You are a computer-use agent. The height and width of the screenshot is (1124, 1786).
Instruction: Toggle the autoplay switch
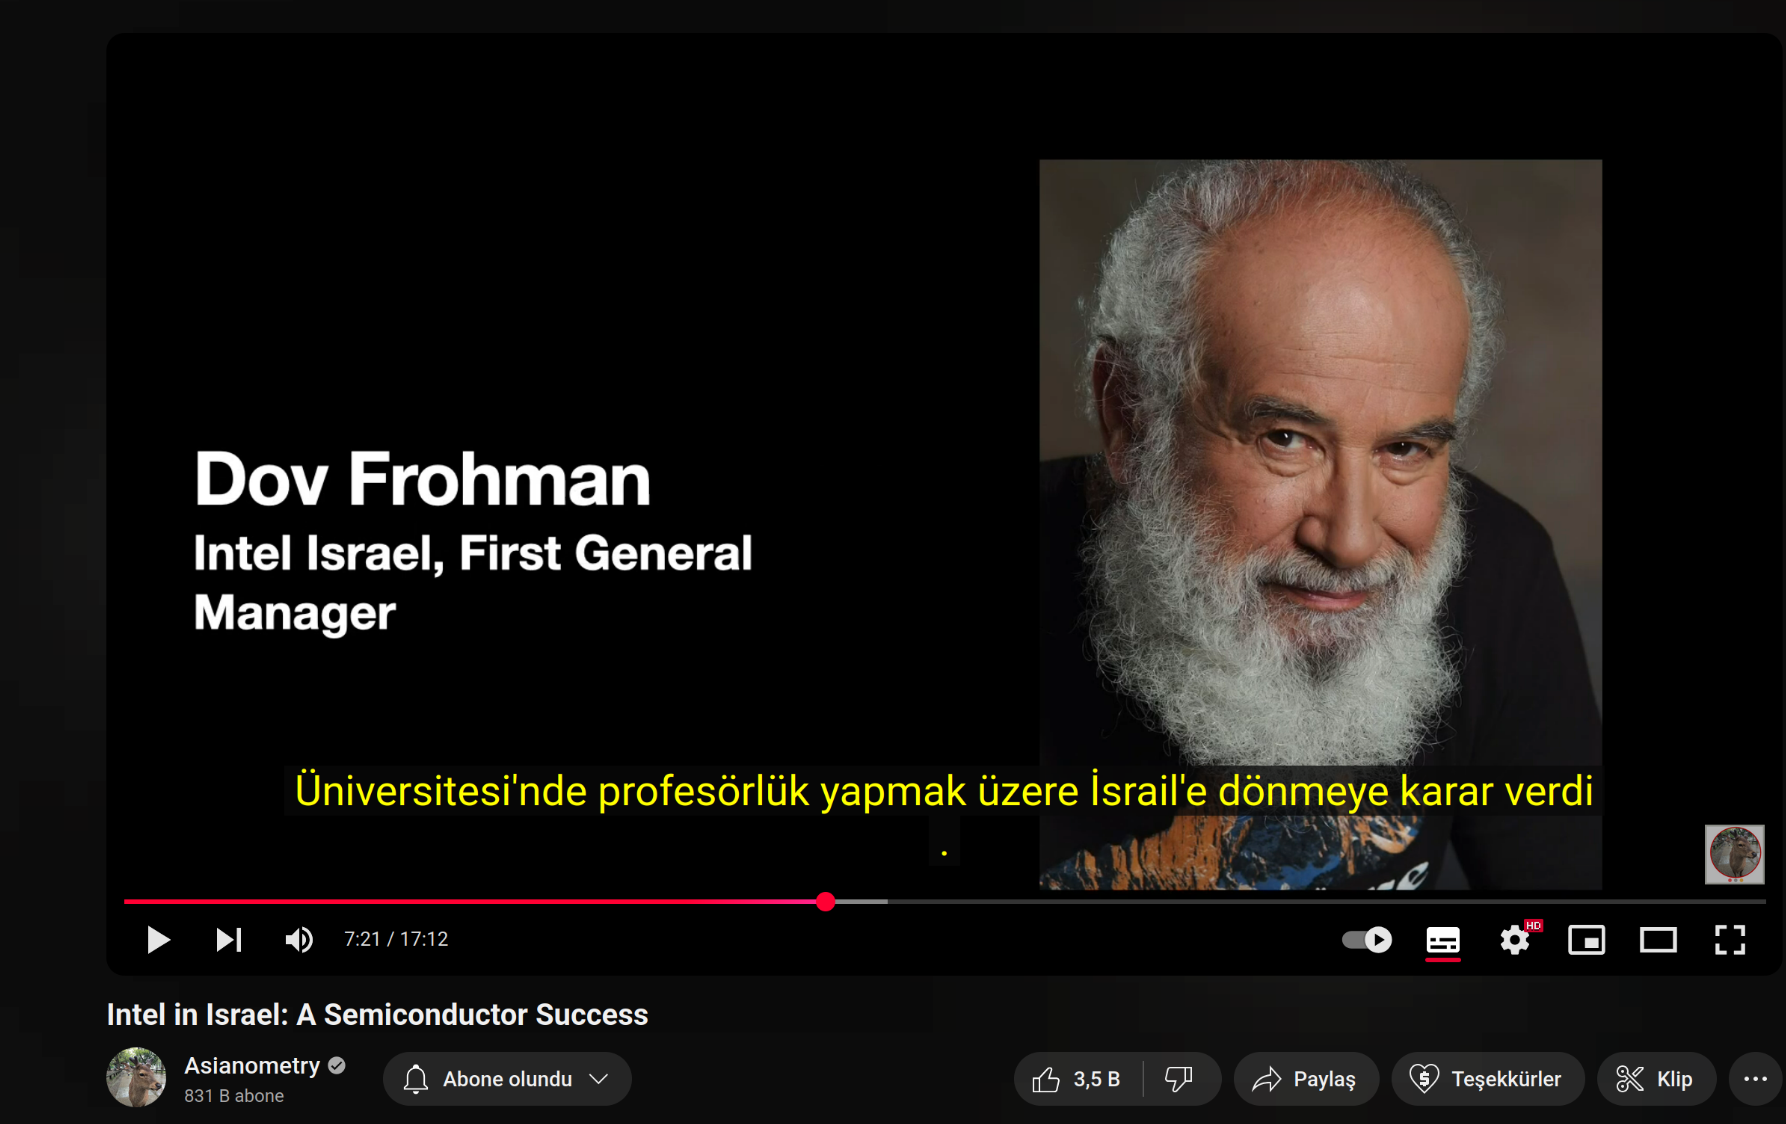(x=1367, y=940)
